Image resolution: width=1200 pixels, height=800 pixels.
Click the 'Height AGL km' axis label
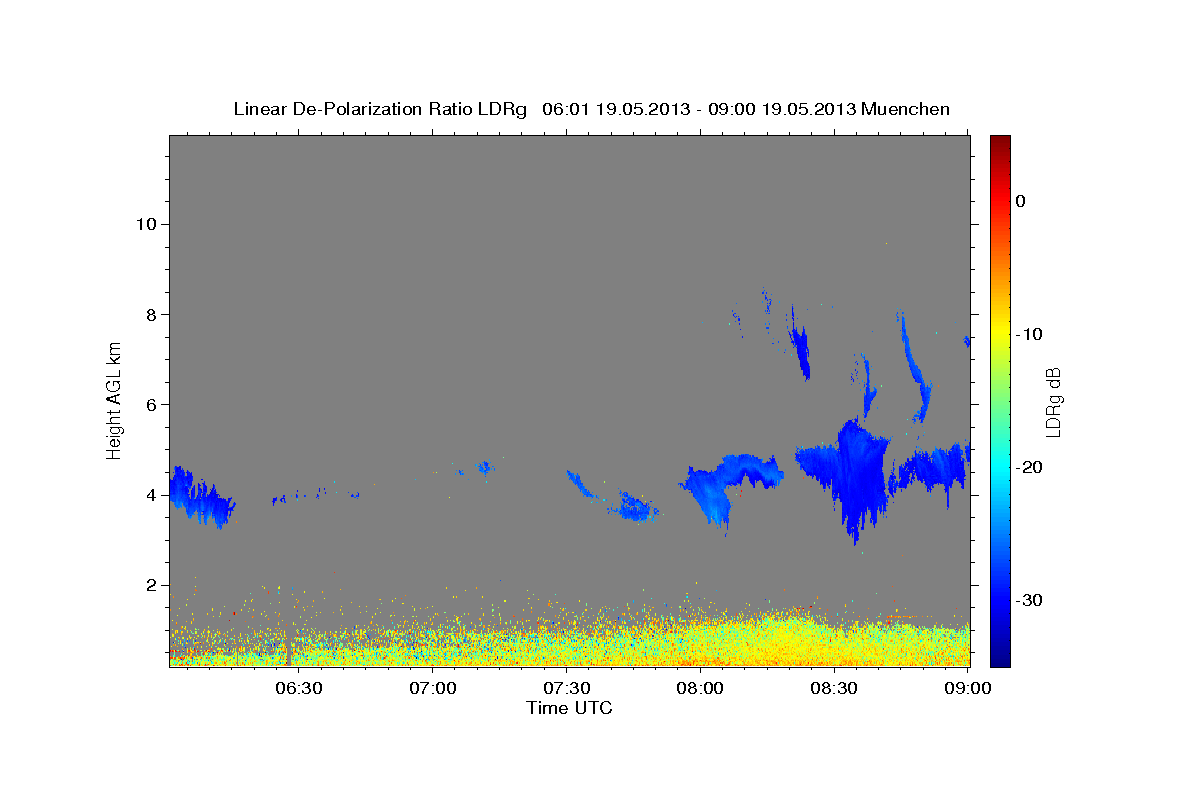coord(115,399)
